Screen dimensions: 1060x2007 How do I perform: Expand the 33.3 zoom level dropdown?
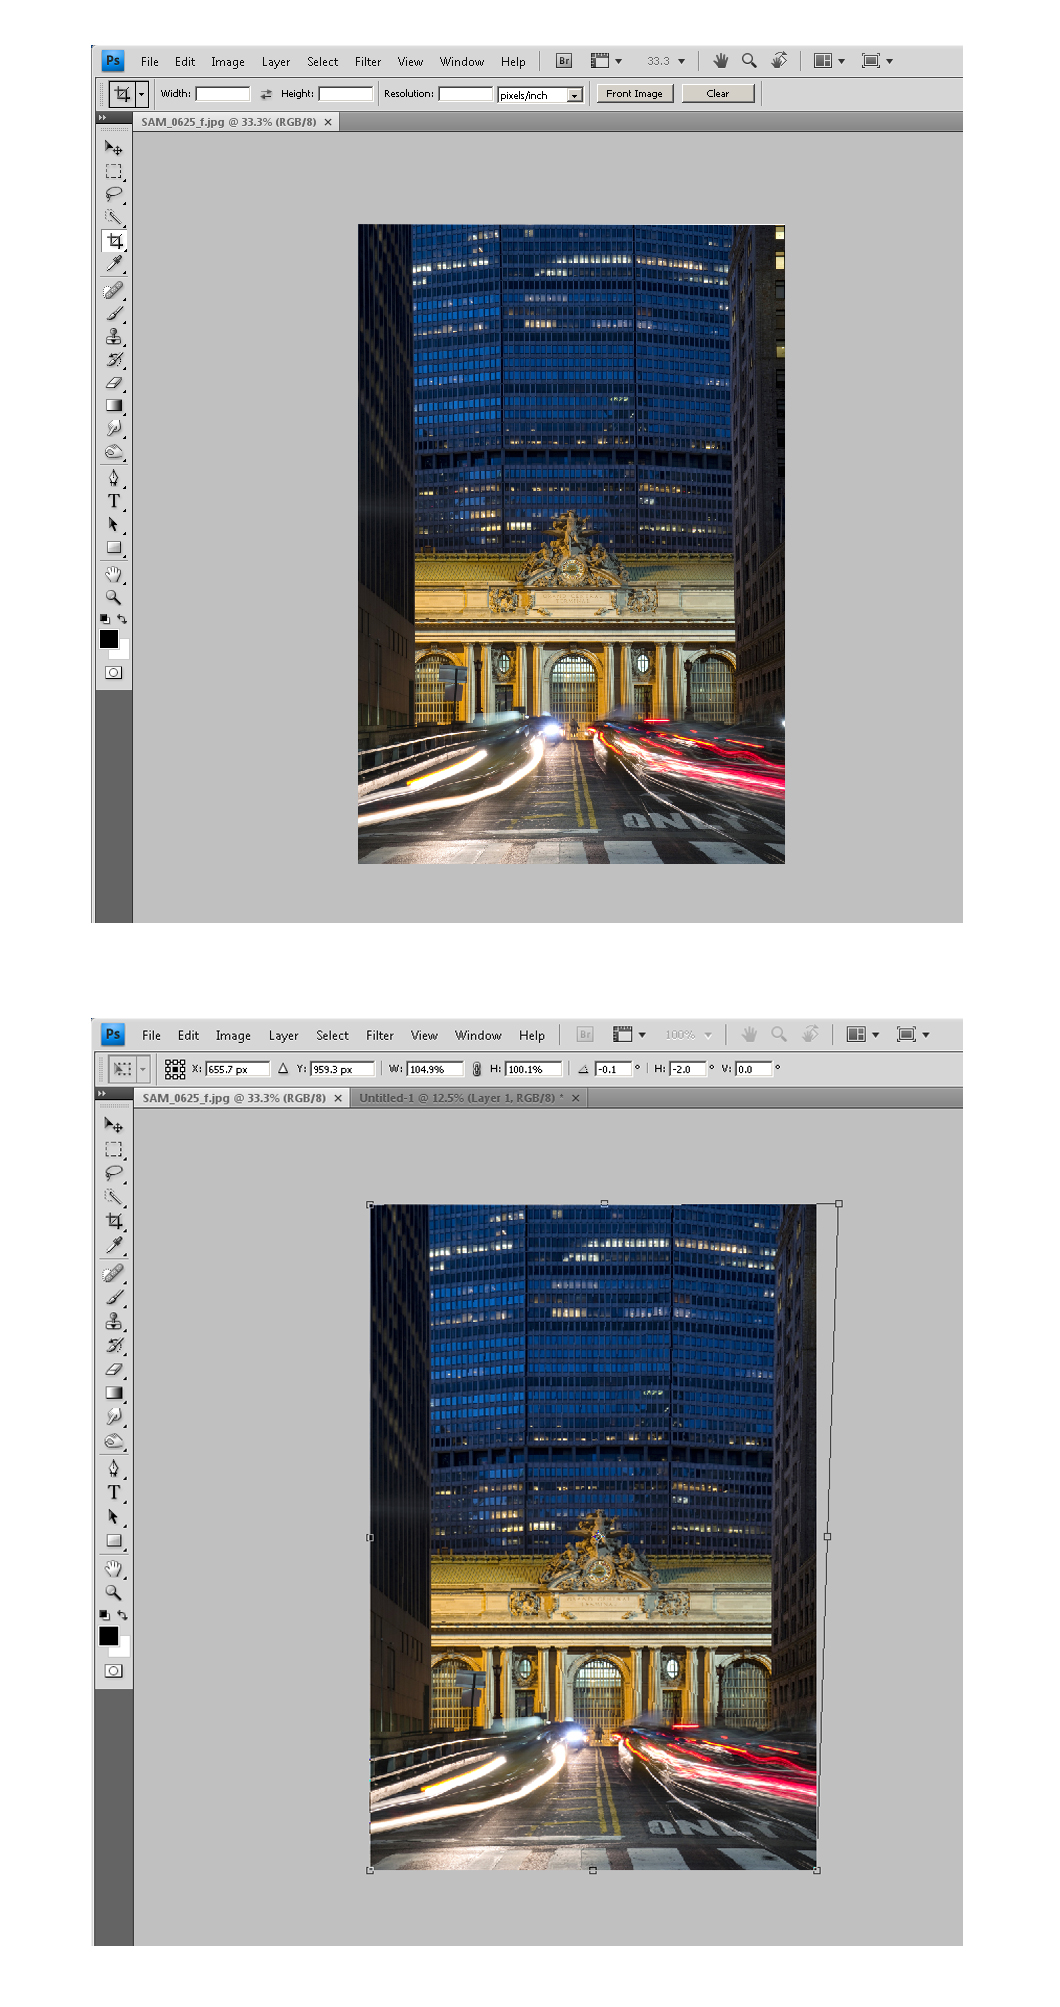(682, 61)
